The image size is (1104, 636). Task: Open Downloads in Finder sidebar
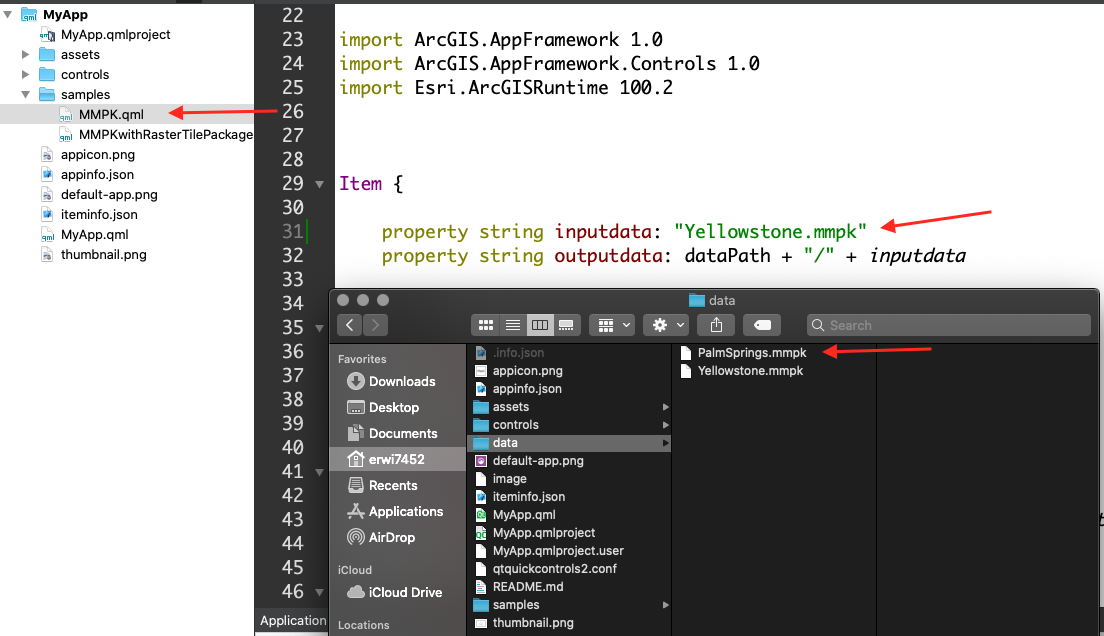click(x=391, y=381)
